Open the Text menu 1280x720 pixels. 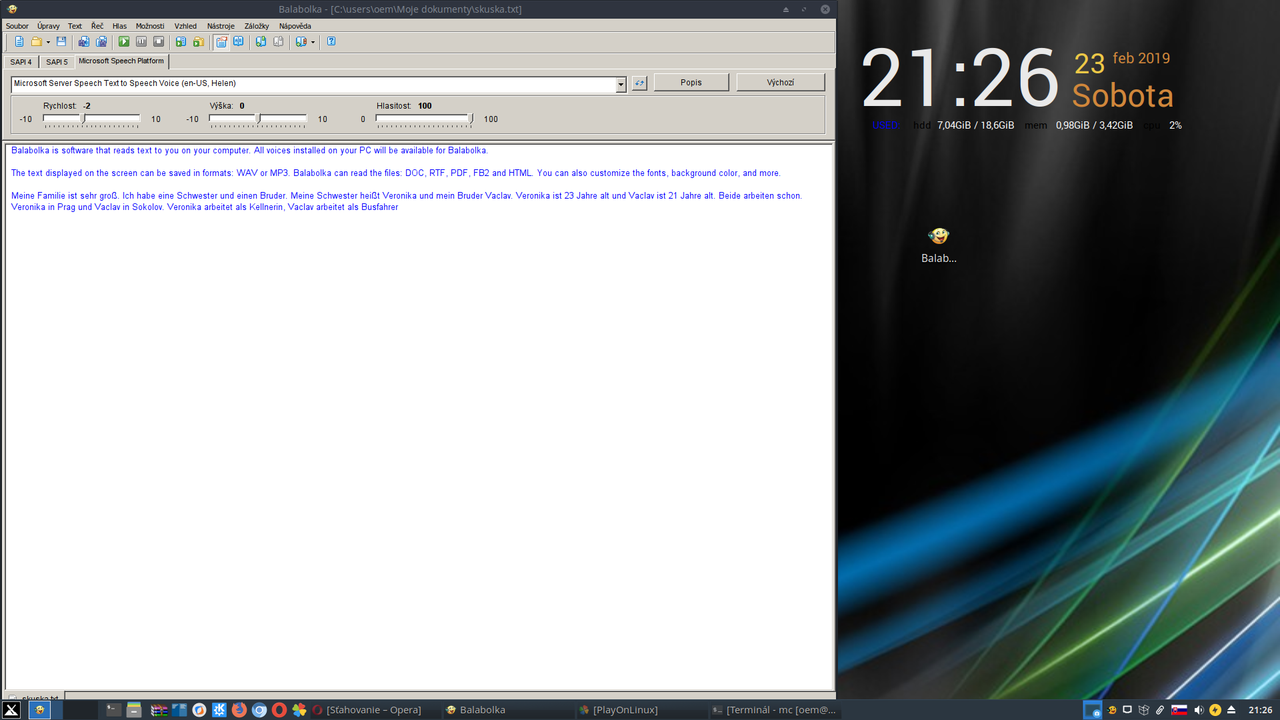click(x=75, y=26)
